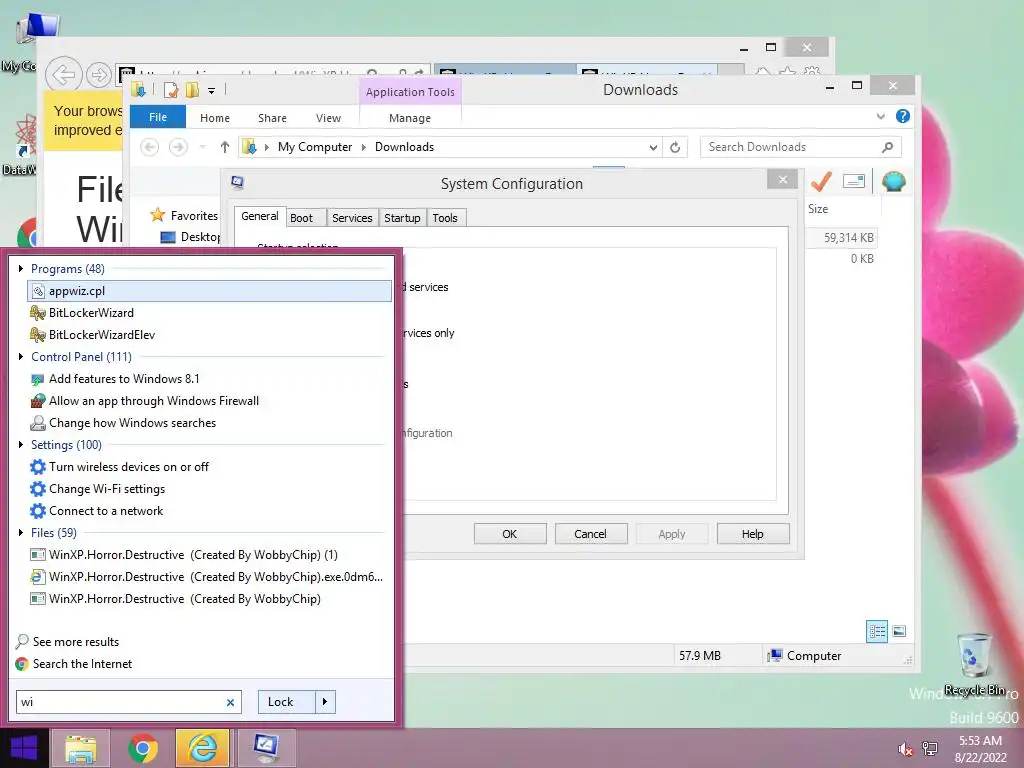Open appwiz.cpl from search results
Screen dimensions: 1024x768
(x=209, y=291)
